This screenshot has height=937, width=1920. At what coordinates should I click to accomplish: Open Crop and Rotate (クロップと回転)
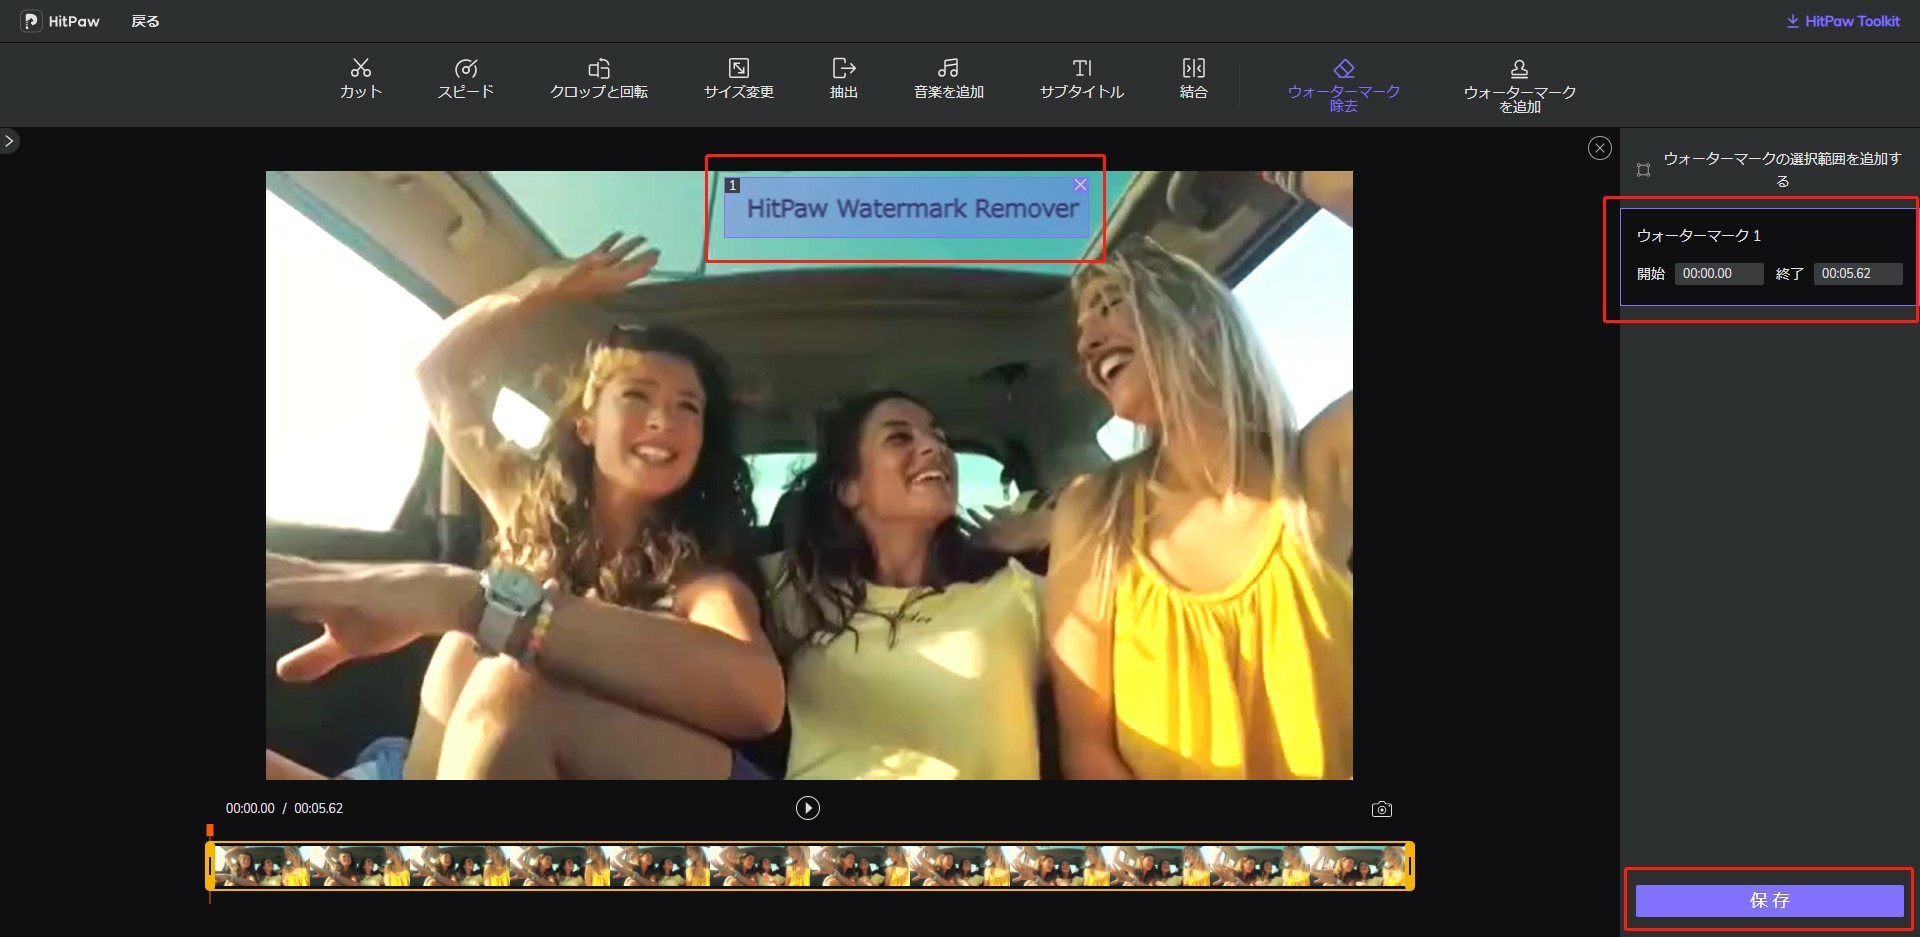tap(599, 79)
